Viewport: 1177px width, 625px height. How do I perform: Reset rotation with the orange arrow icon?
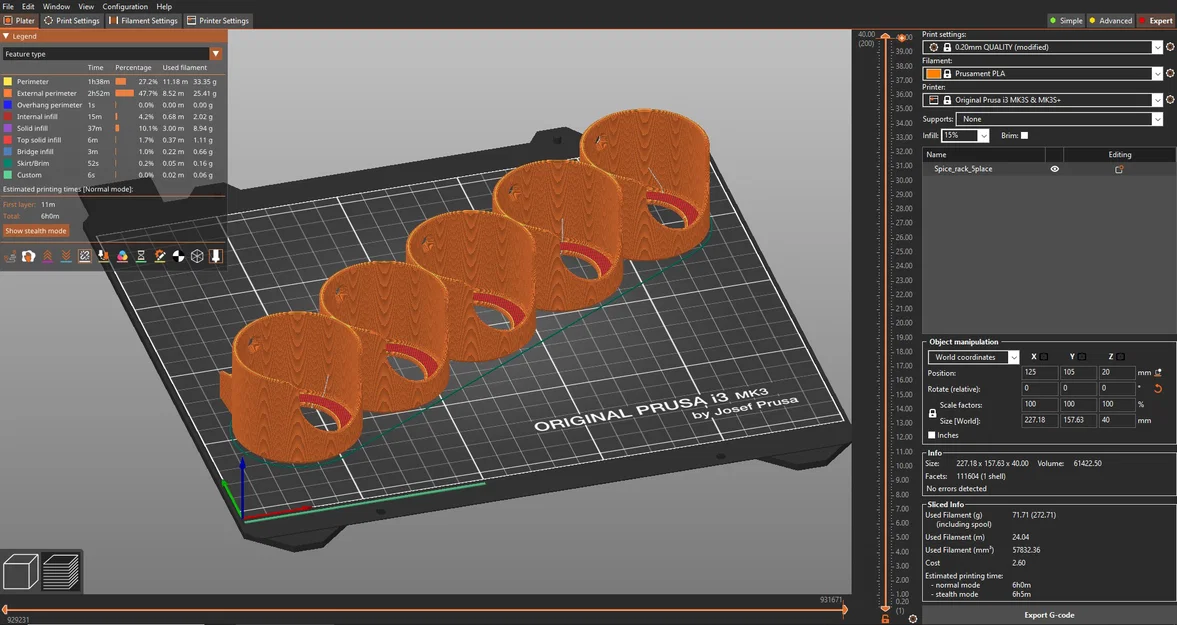coord(1157,389)
